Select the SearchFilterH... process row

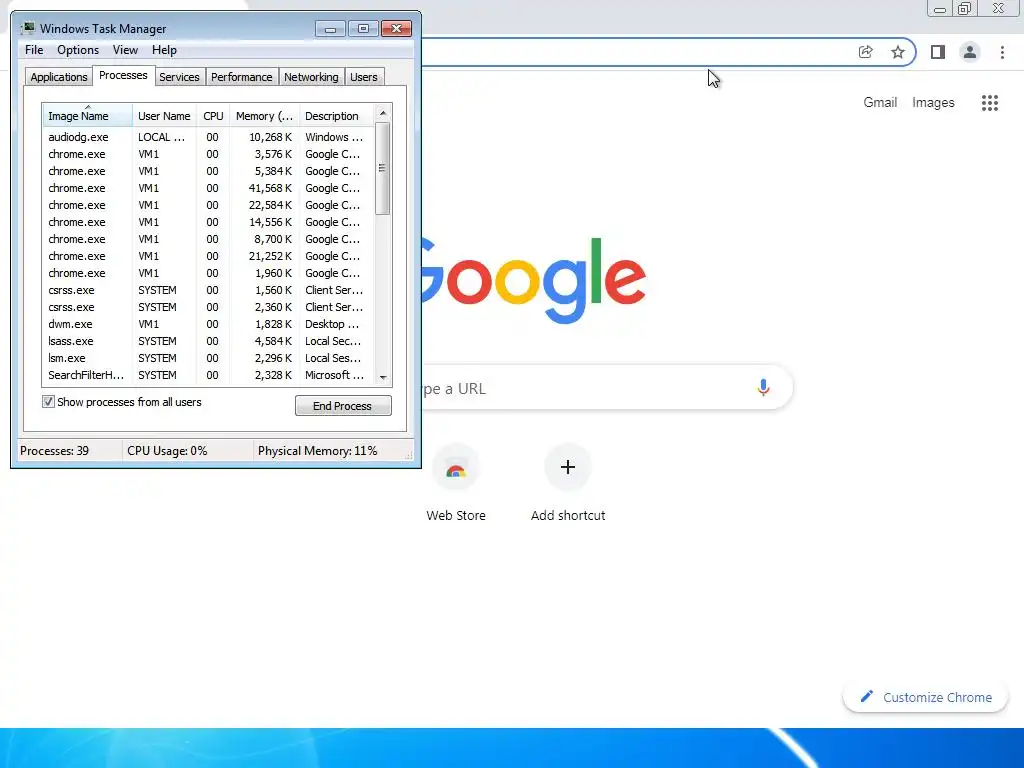click(208, 375)
